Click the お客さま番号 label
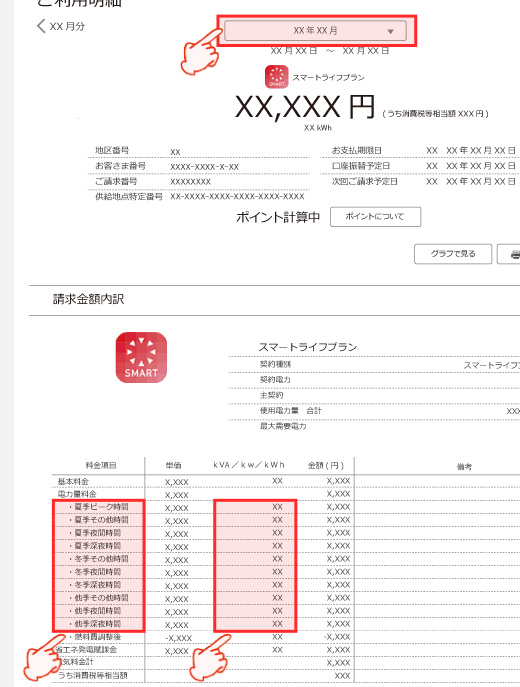 coord(120,166)
